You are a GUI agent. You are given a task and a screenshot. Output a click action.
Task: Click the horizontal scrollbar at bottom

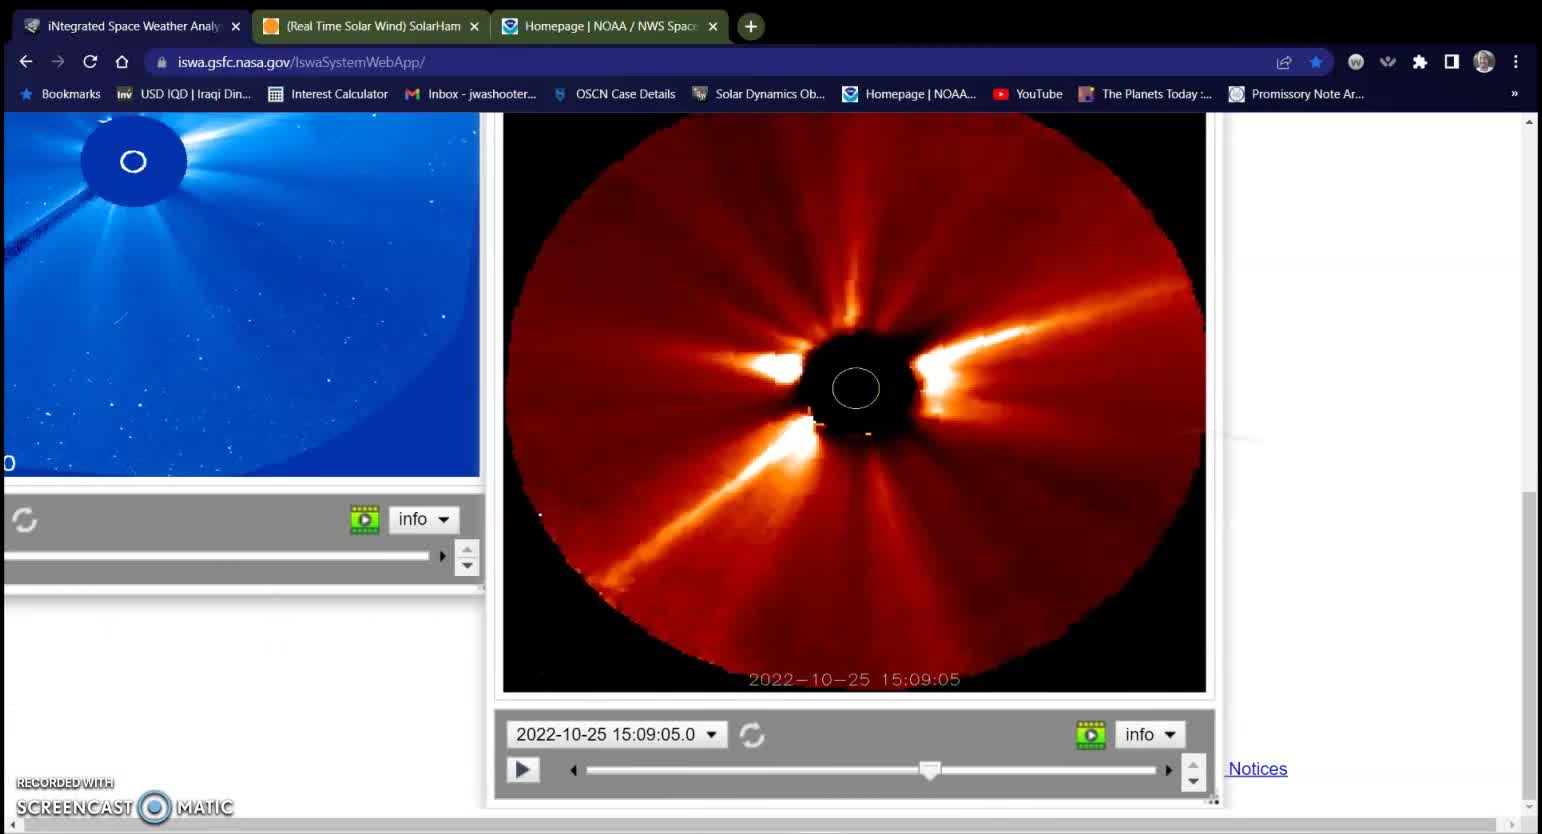(764, 825)
